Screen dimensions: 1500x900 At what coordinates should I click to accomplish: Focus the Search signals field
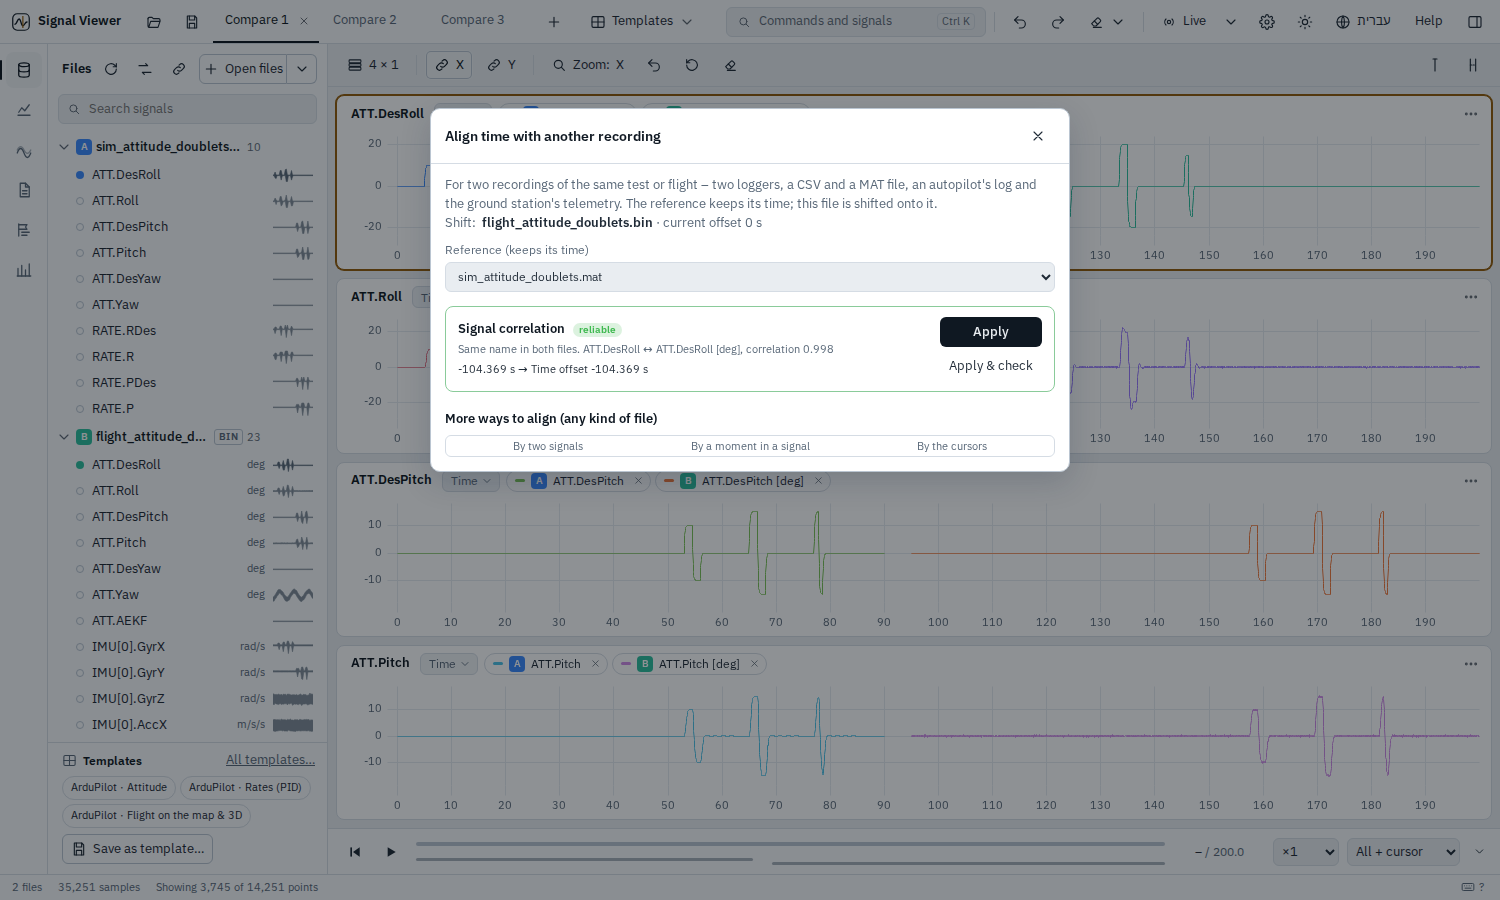click(188, 109)
